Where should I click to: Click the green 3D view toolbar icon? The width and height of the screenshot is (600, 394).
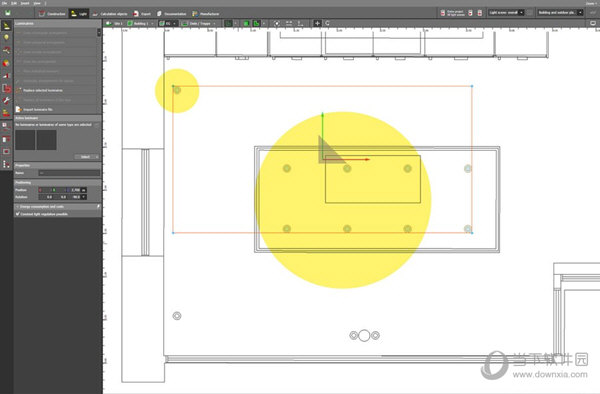click(246, 23)
